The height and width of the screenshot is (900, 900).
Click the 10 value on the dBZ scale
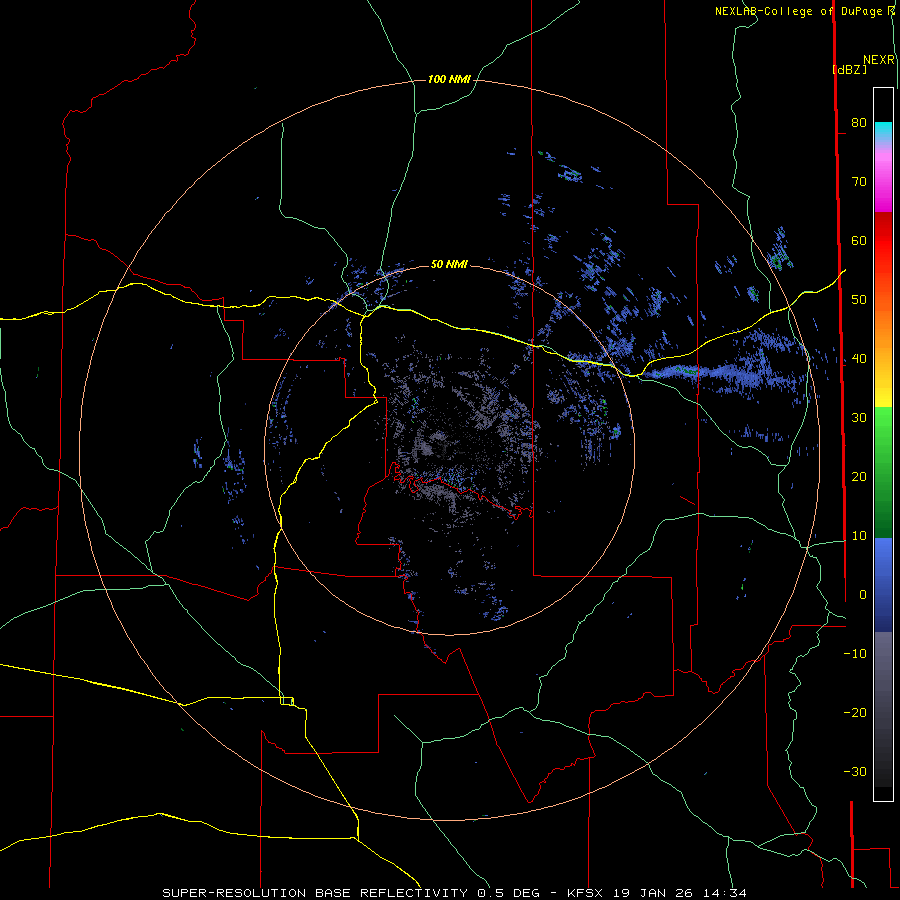pyautogui.click(x=859, y=536)
